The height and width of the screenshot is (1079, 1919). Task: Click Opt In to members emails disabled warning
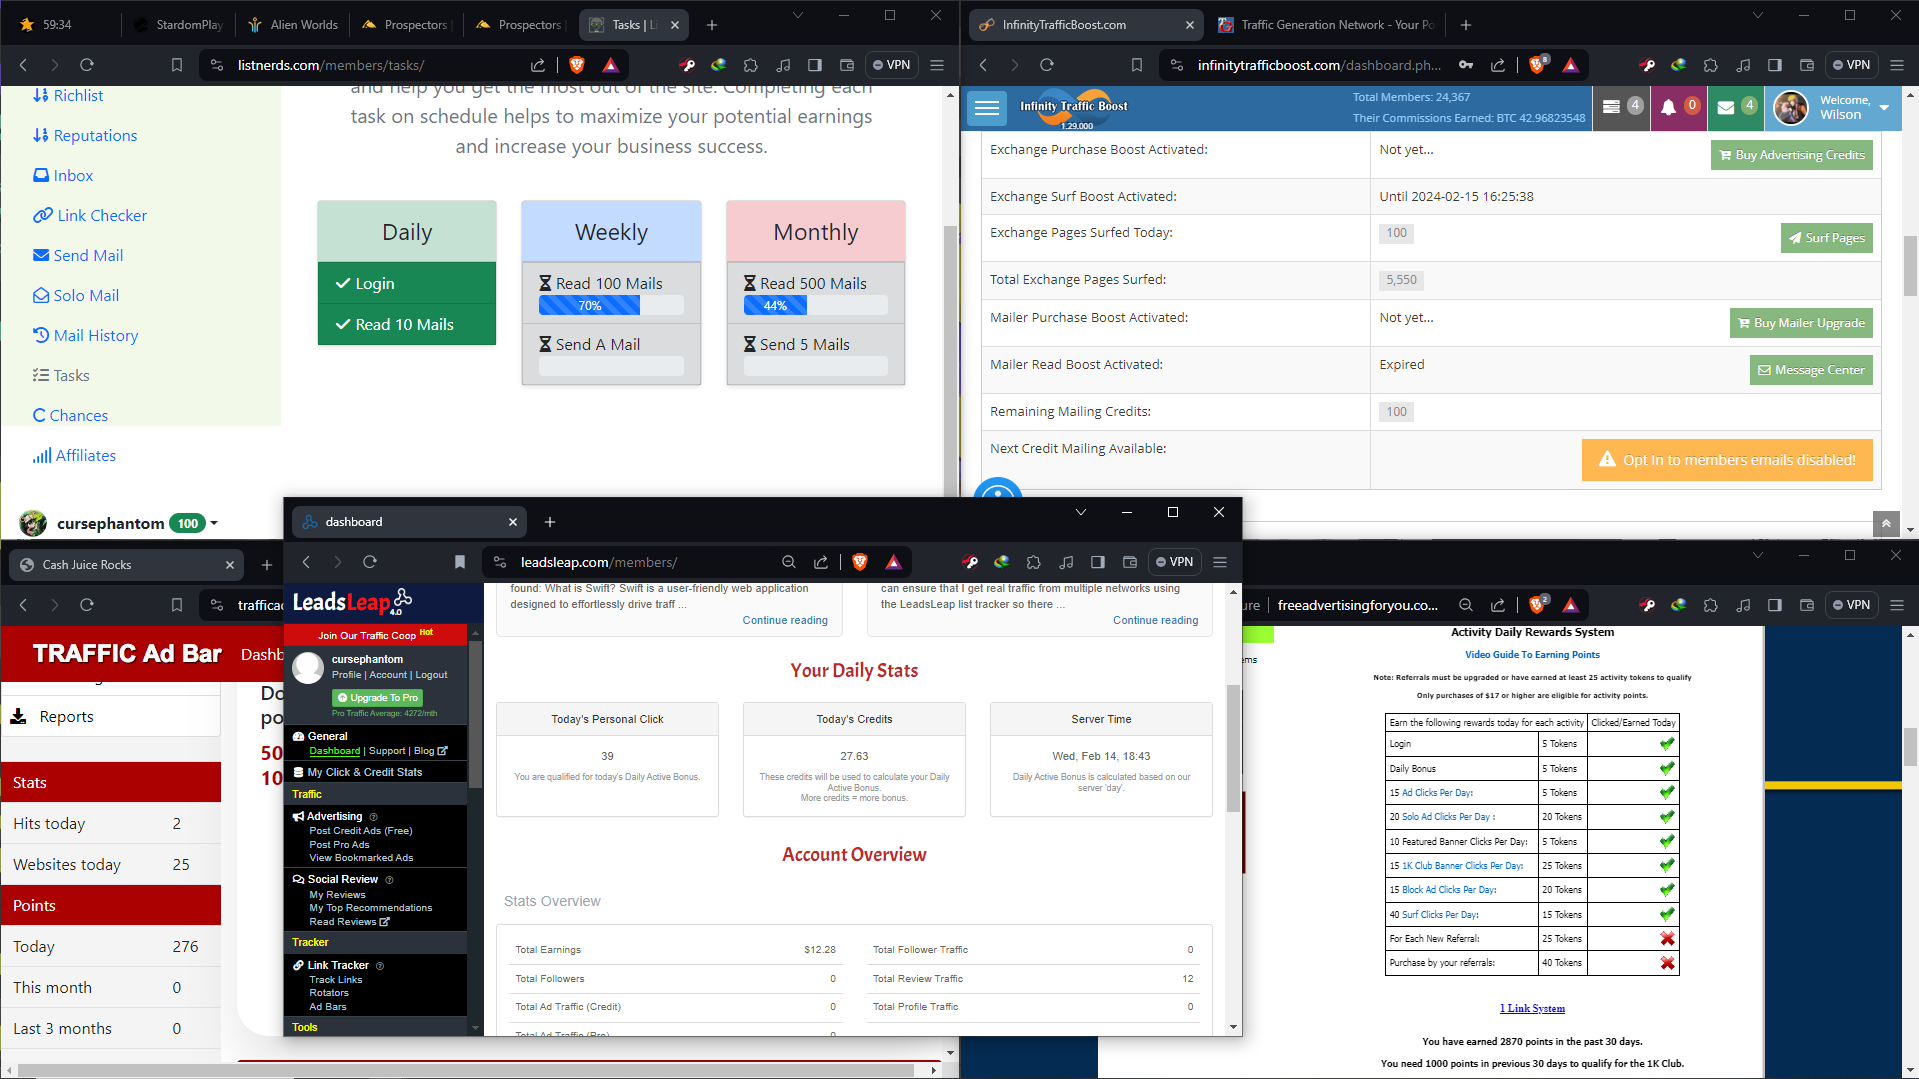point(1727,460)
